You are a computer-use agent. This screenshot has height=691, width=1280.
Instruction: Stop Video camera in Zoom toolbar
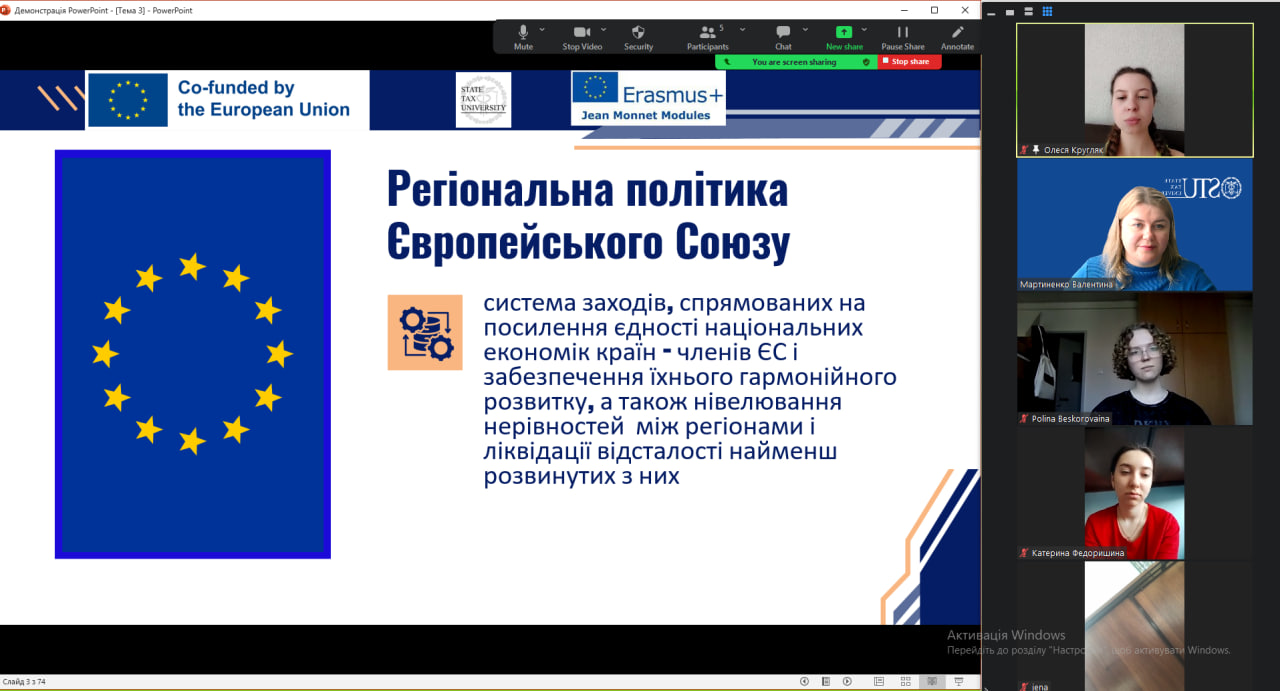[x=582, y=37]
